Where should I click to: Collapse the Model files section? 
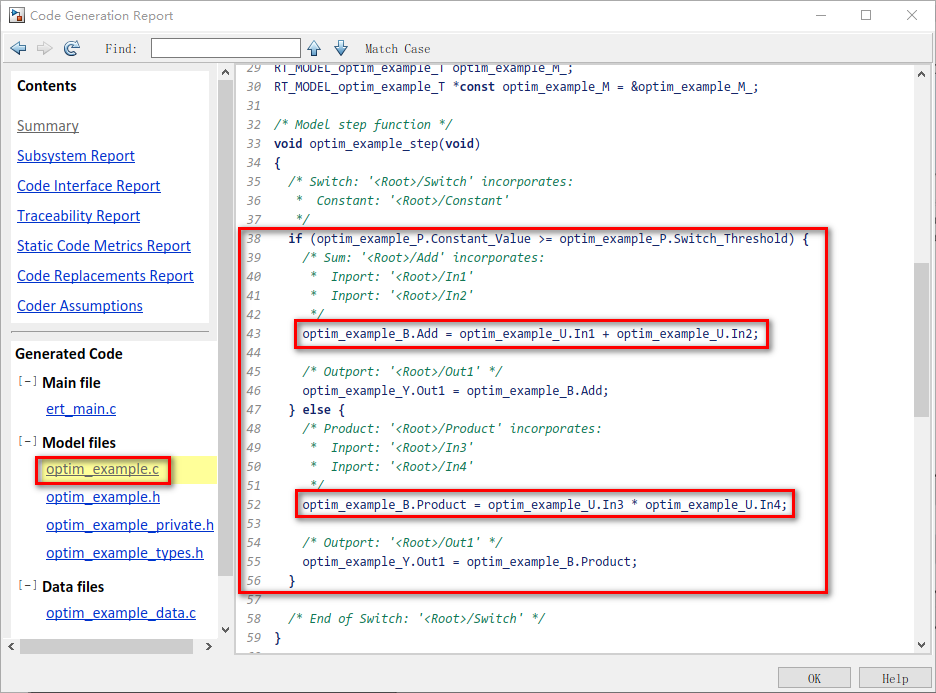(x=27, y=442)
